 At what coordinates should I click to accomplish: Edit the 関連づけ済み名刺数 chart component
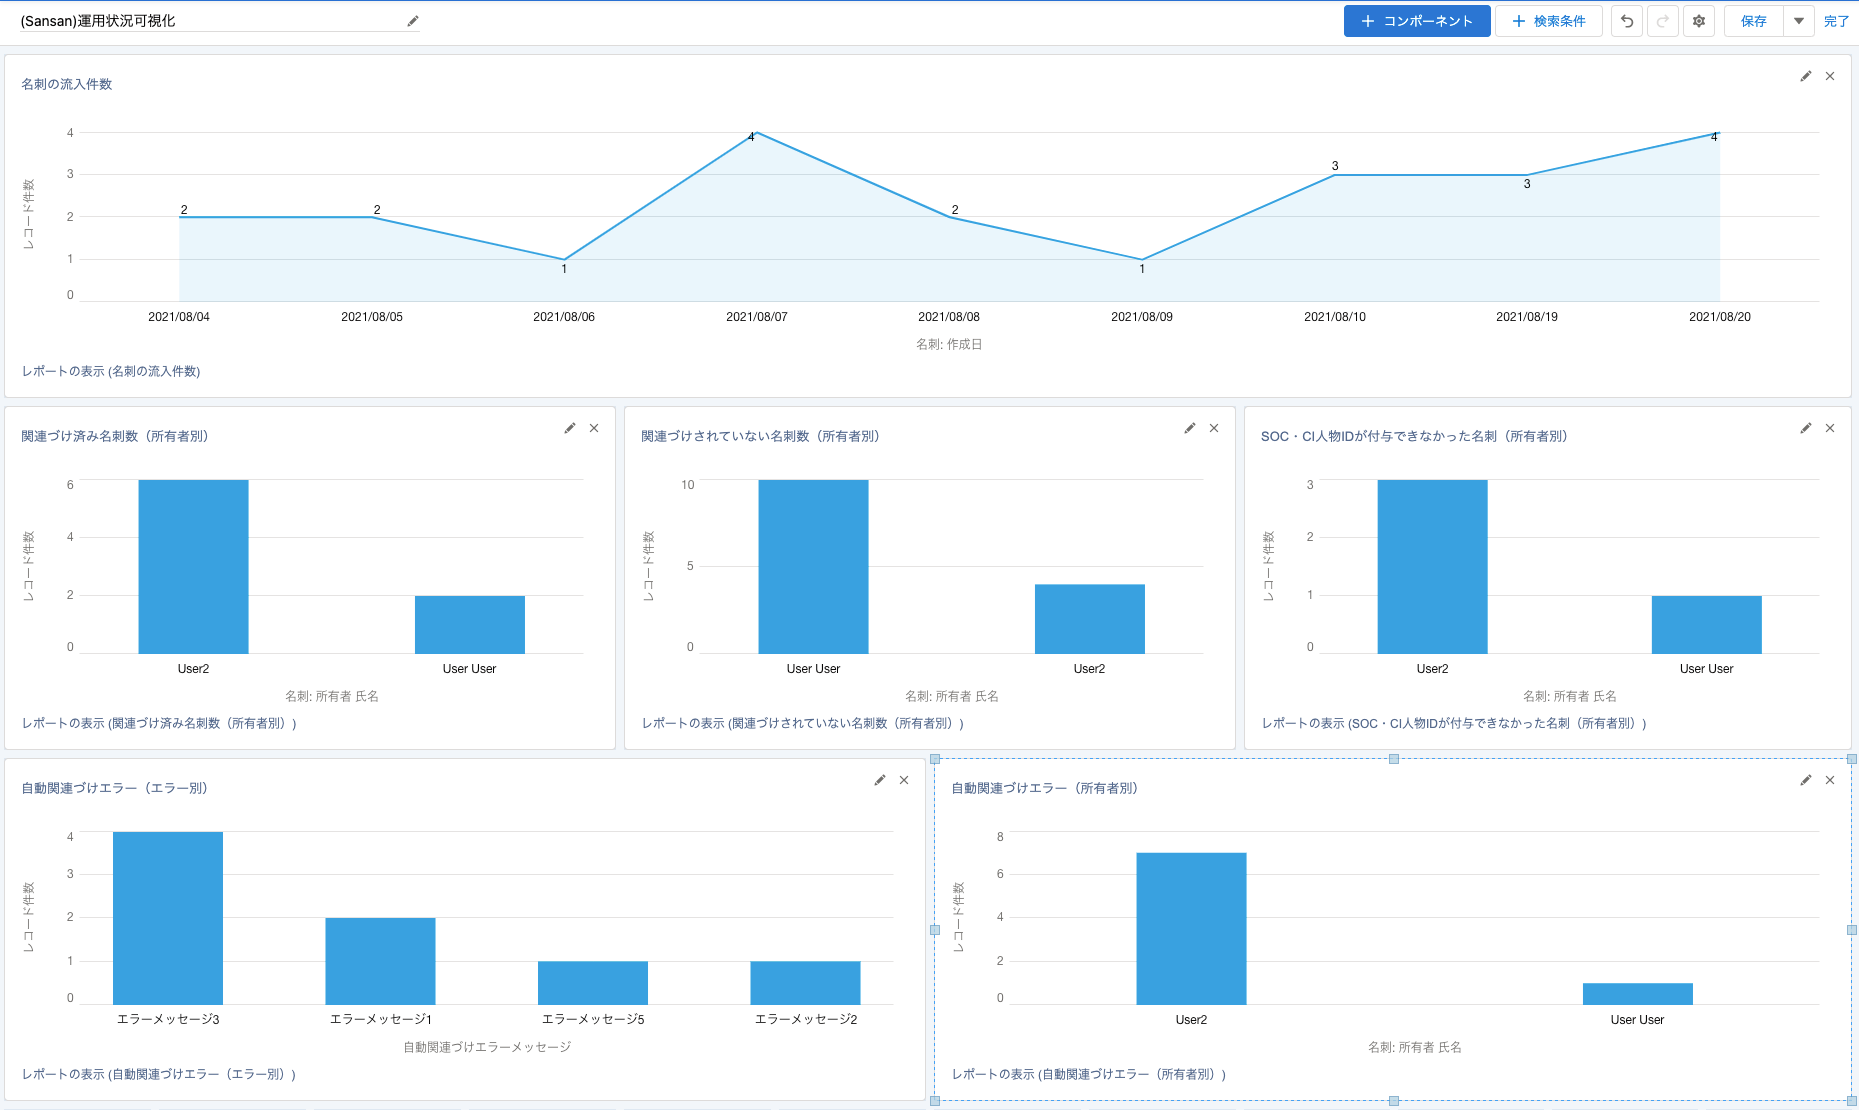point(570,428)
